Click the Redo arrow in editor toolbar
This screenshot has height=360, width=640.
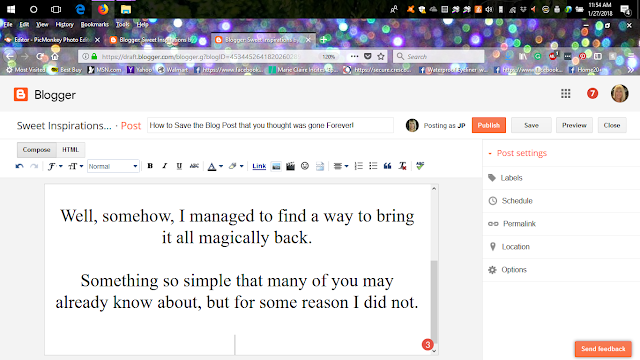click(x=34, y=166)
